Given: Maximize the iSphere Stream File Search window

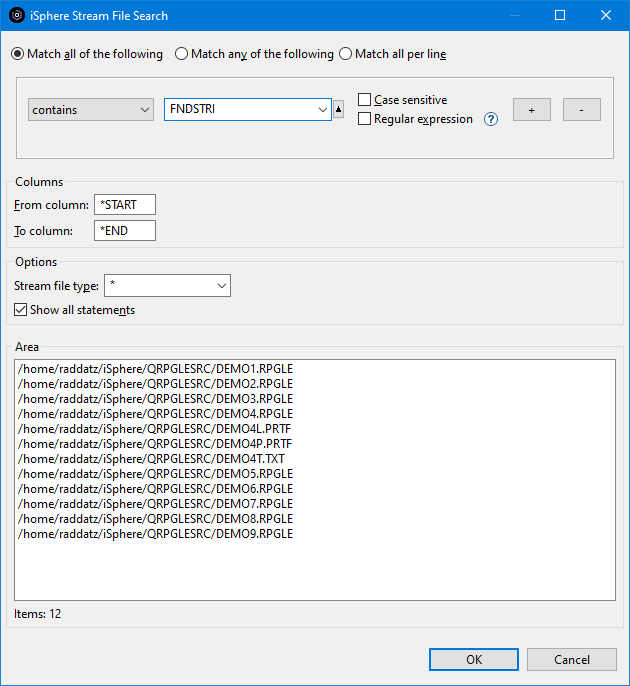Looking at the screenshot, I should point(560,15).
